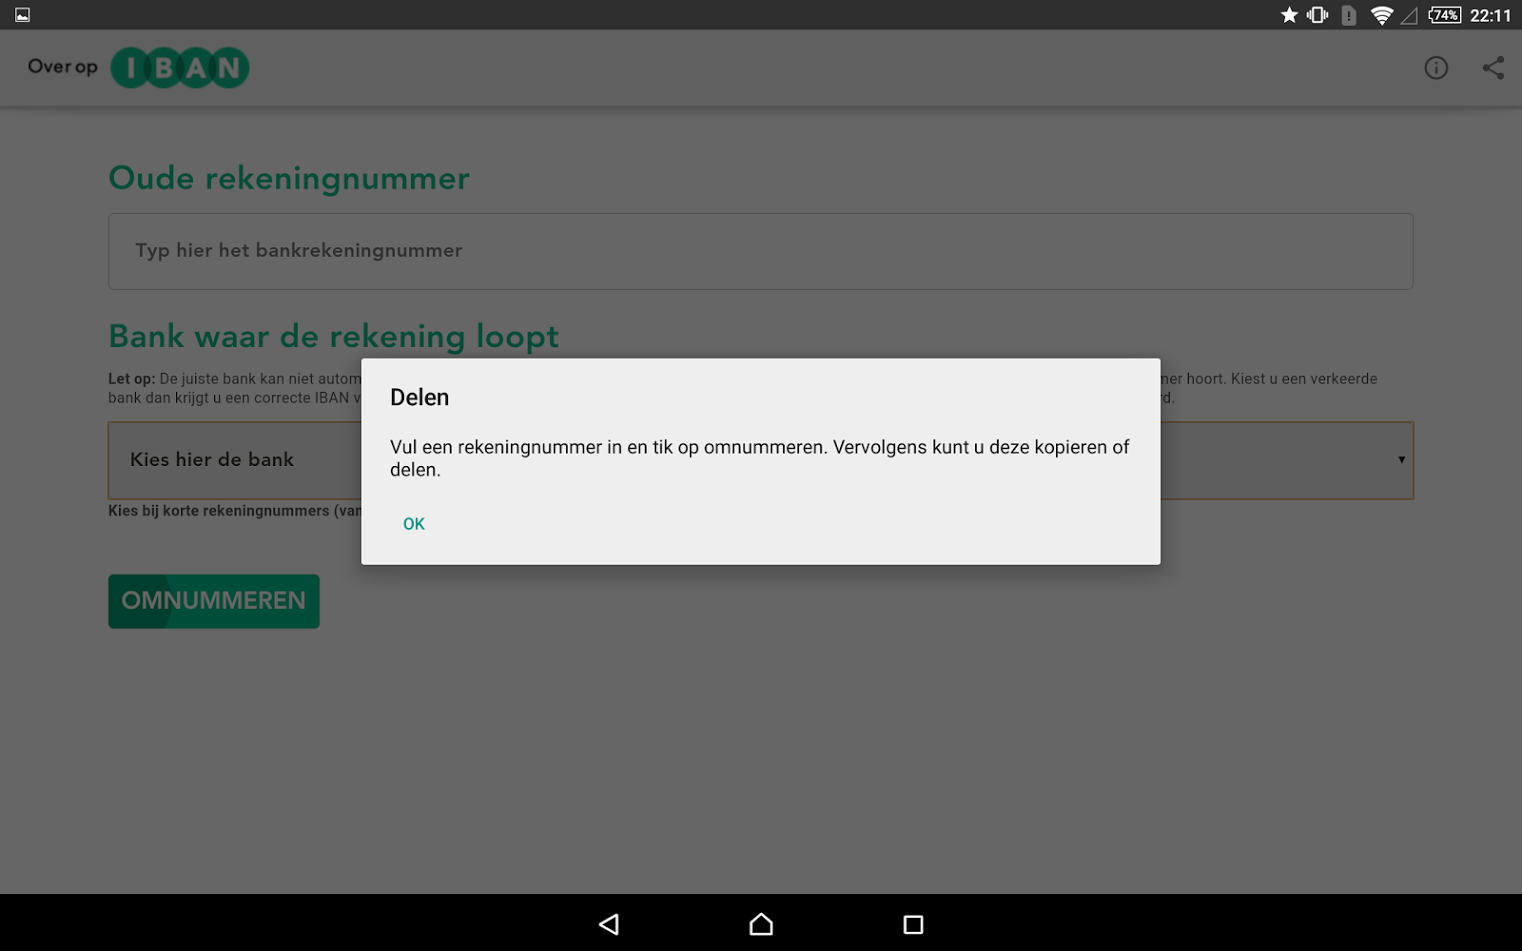Tap the 'Oude rekeningnummer' heading

tap(288, 178)
